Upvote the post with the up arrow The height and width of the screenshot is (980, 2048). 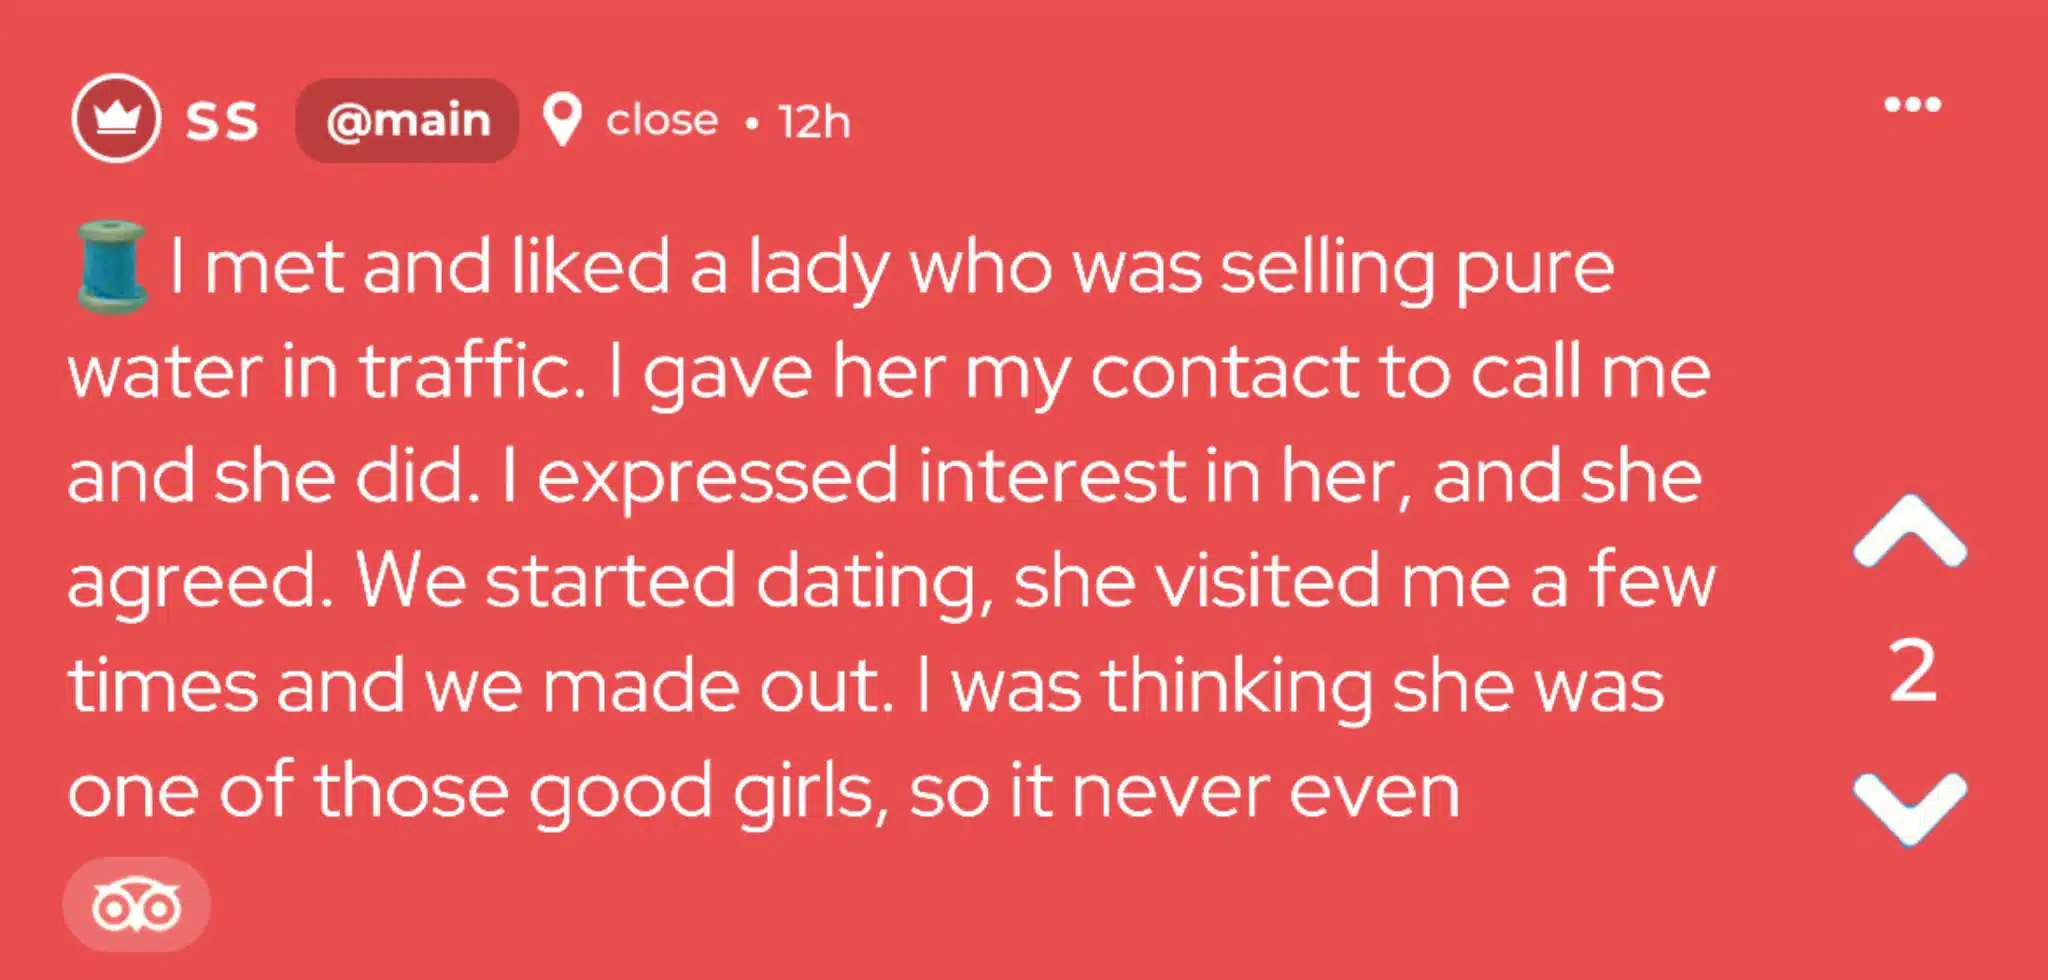click(x=1910, y=532)
